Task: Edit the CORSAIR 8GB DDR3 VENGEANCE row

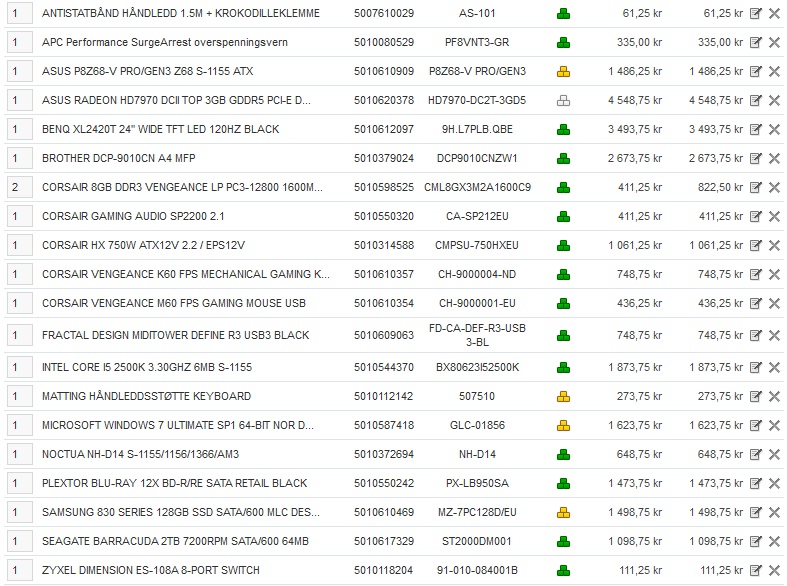Action: tap(755, 188)
